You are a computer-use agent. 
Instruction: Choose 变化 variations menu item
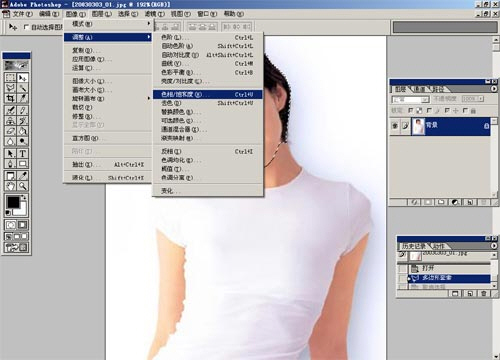click(208, 191)
